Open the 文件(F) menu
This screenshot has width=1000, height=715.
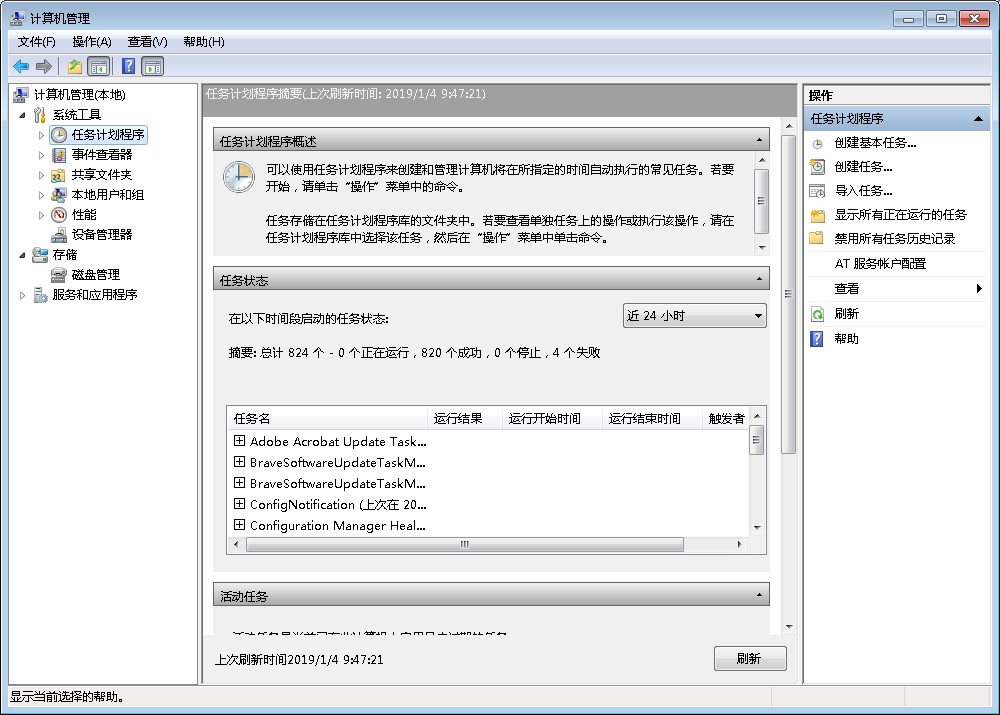coord(36,42)
